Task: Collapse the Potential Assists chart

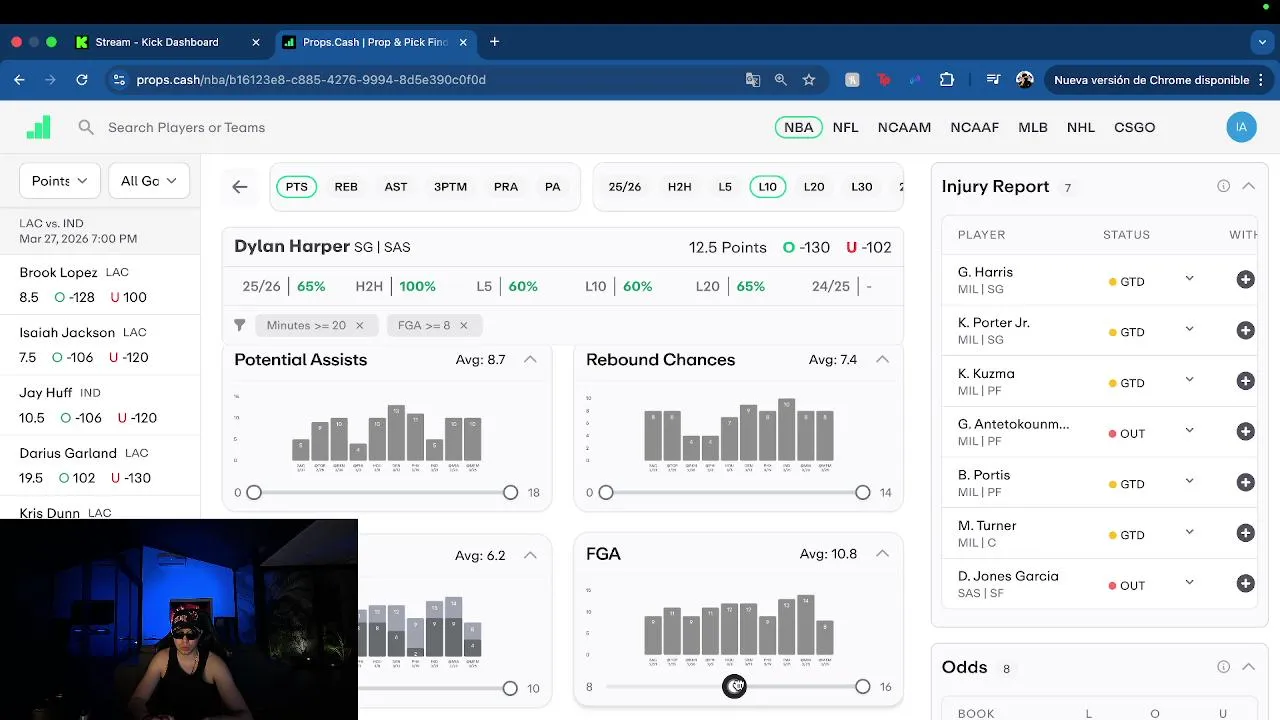Action: point(530,359)
